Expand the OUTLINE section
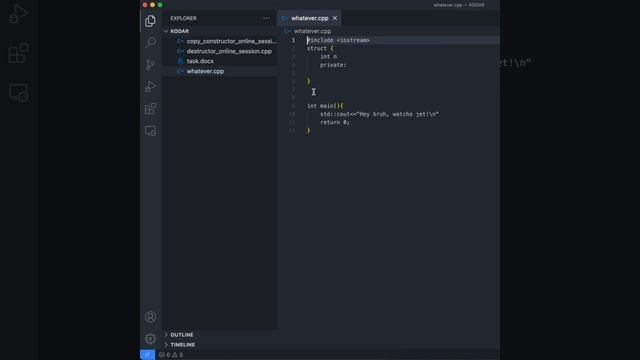 [x=220, y=335]
